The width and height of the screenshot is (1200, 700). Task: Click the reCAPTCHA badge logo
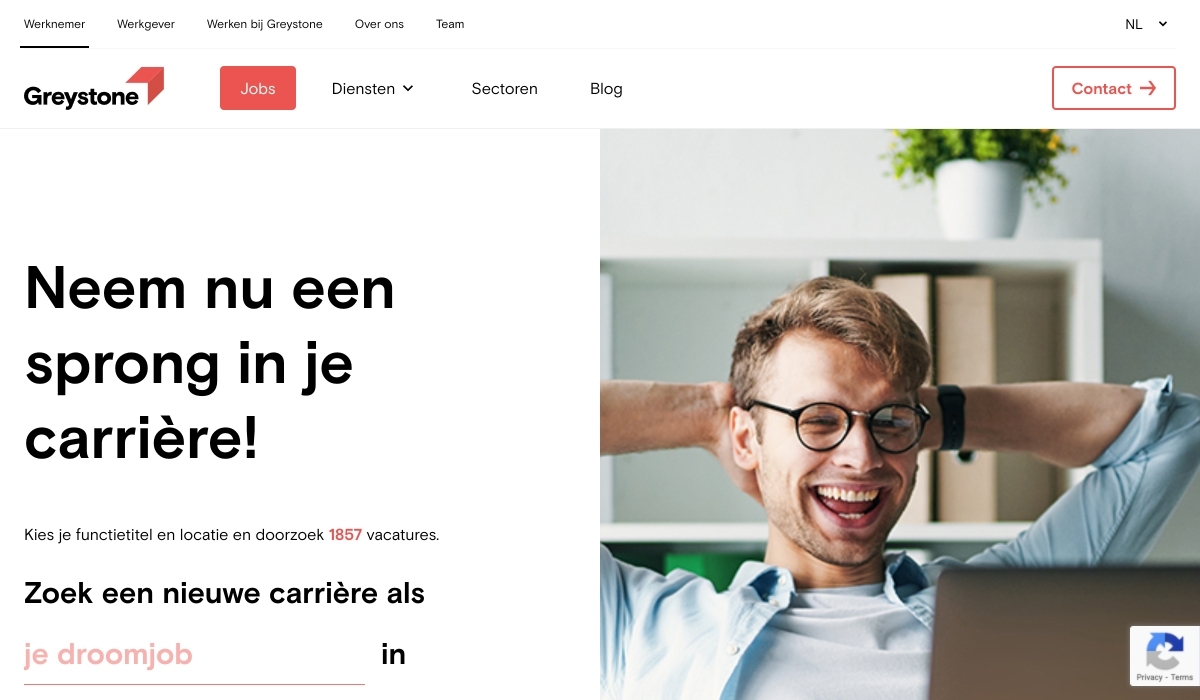(1165, 653)
